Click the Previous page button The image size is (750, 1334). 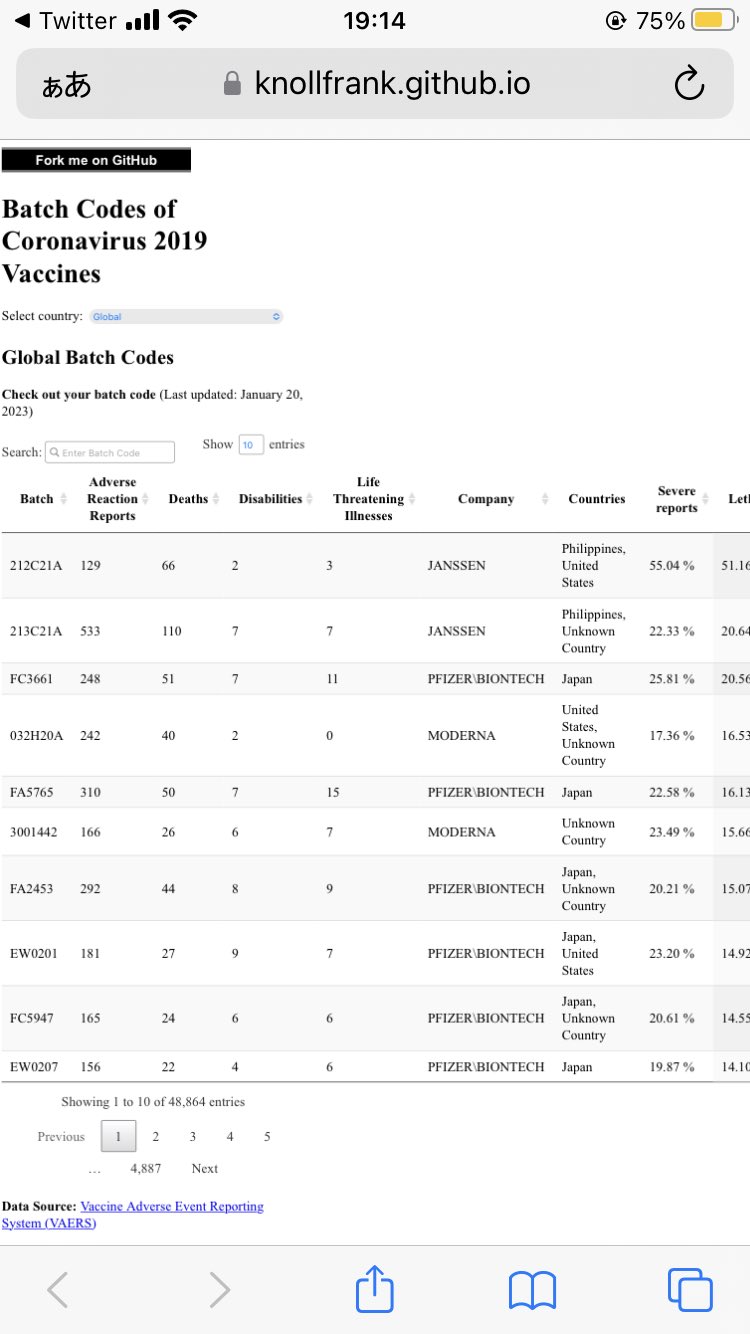click(61, 1136)
